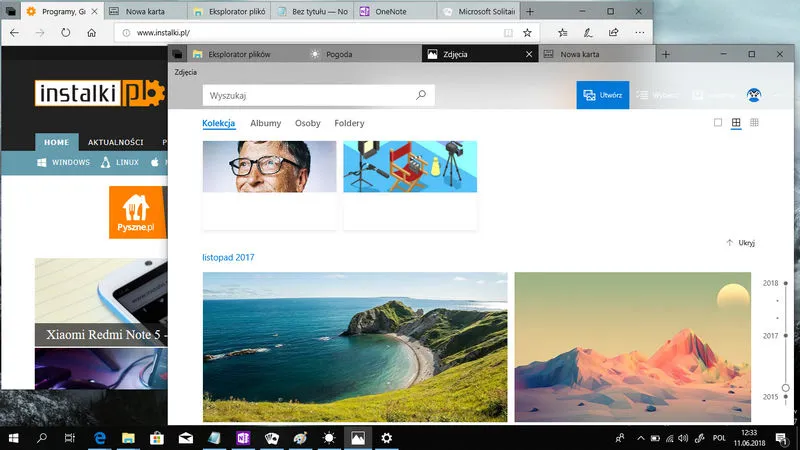Switch to the Albumy tab
Screen dimensions: 800x450
[265, 123]
